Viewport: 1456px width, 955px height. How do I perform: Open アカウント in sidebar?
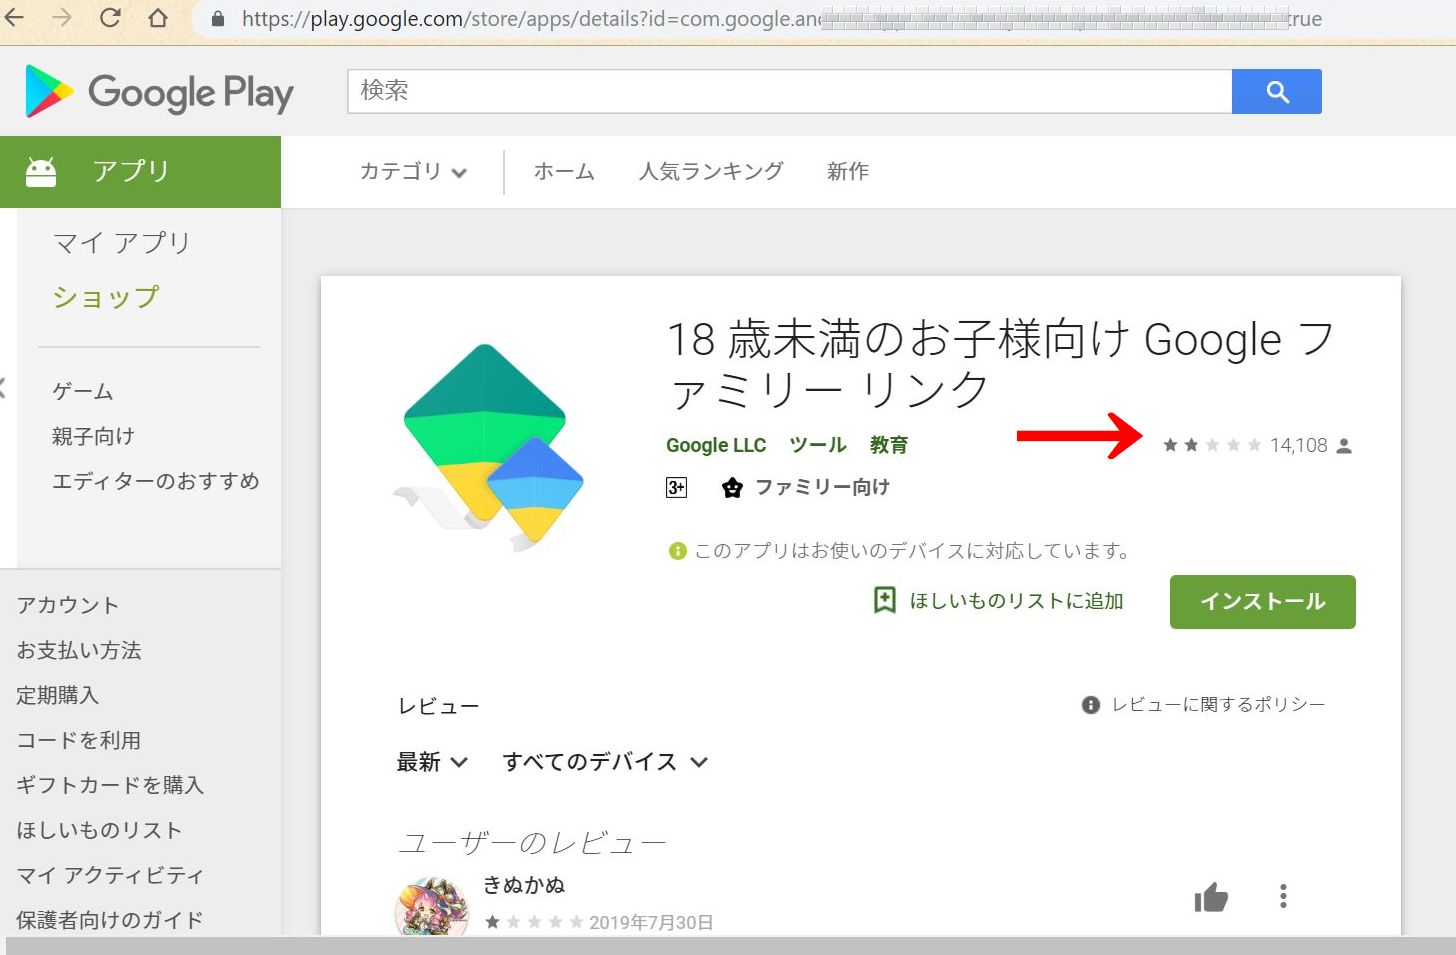click(68, 605)
